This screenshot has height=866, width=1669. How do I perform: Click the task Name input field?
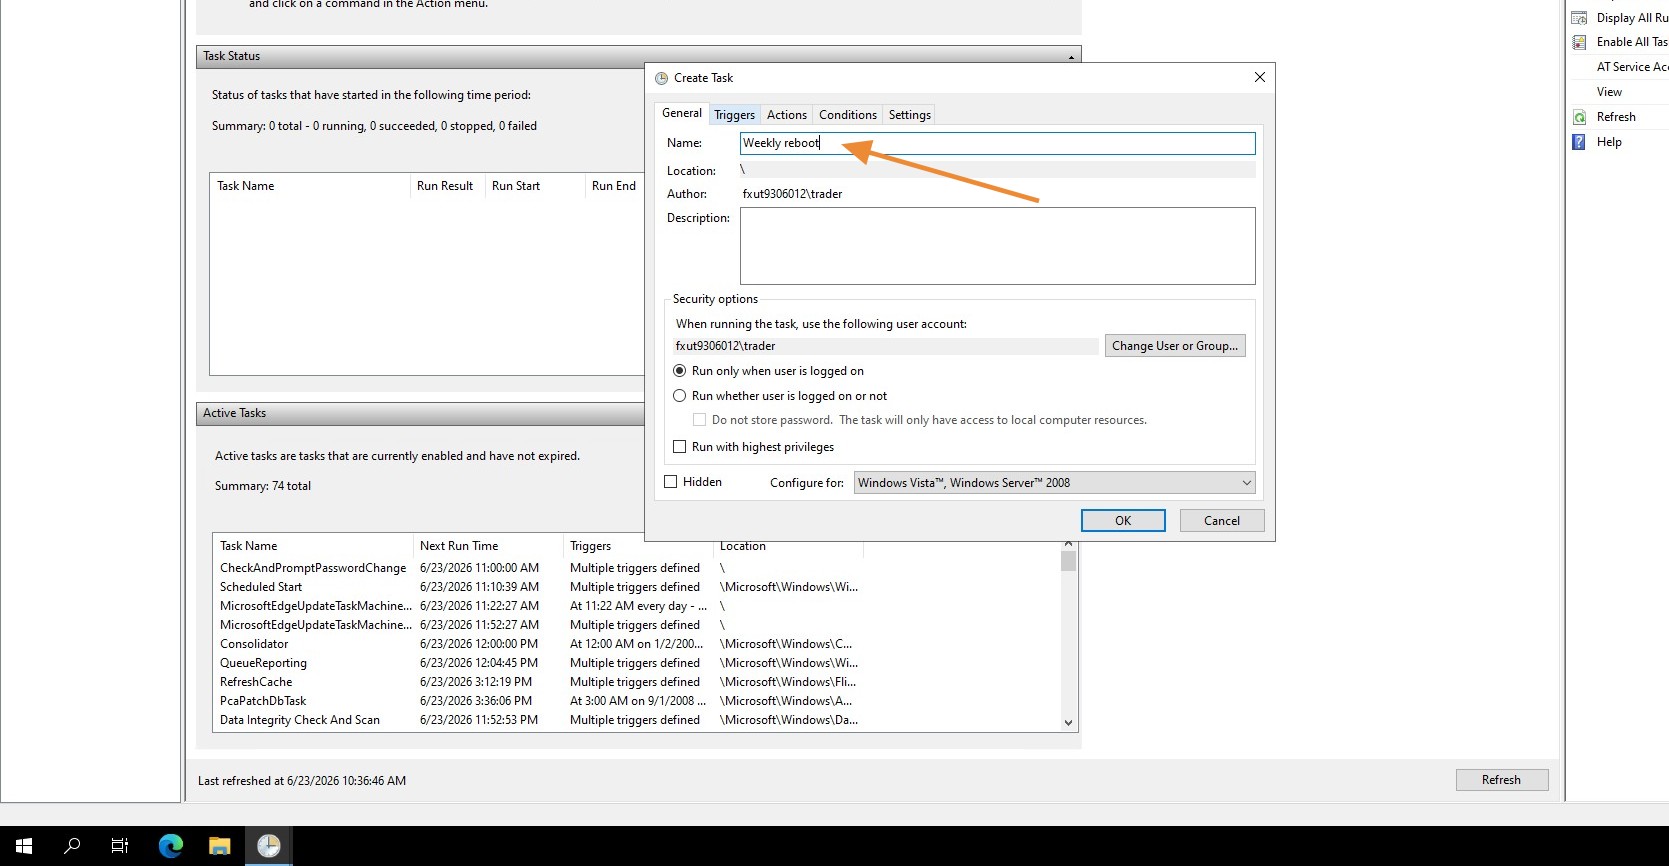click(997, 143)
